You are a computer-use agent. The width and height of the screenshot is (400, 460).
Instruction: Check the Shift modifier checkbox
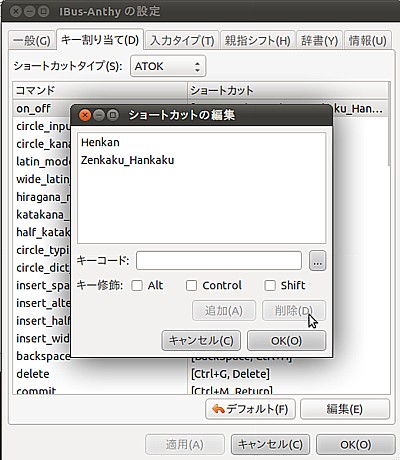270,286
